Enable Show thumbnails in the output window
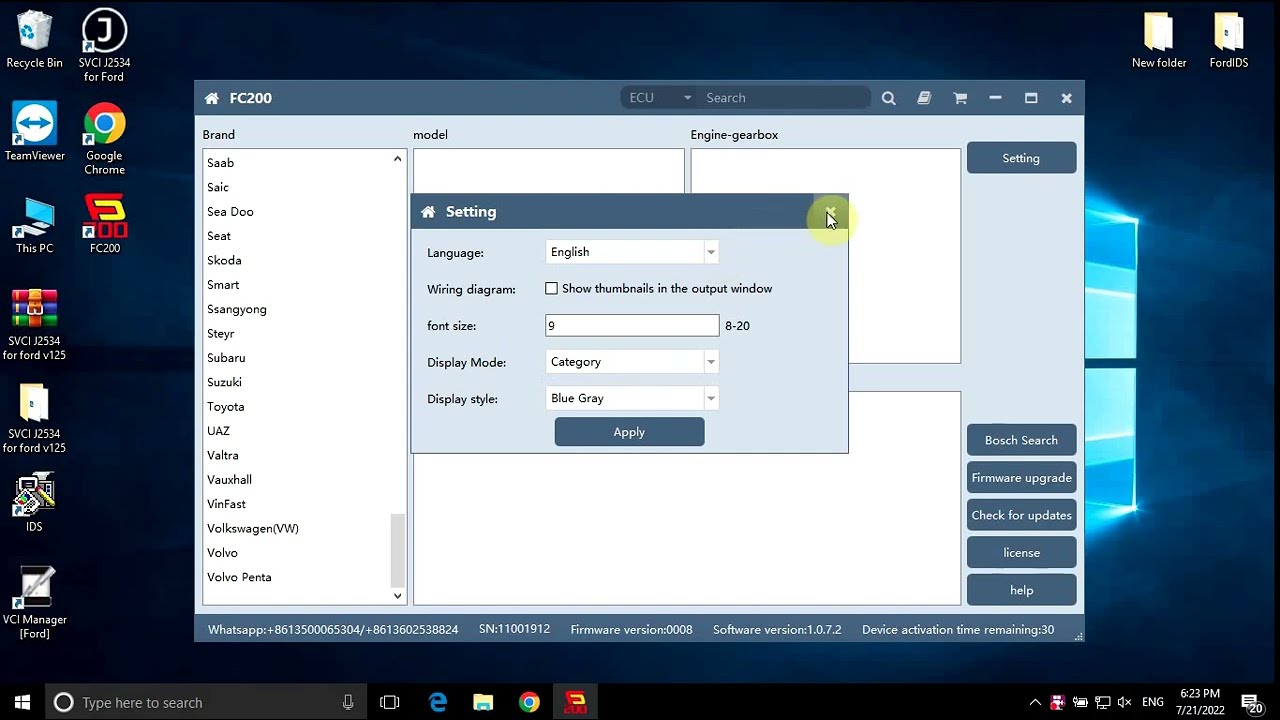This screenshot has height=720, width=1280. 551,289
